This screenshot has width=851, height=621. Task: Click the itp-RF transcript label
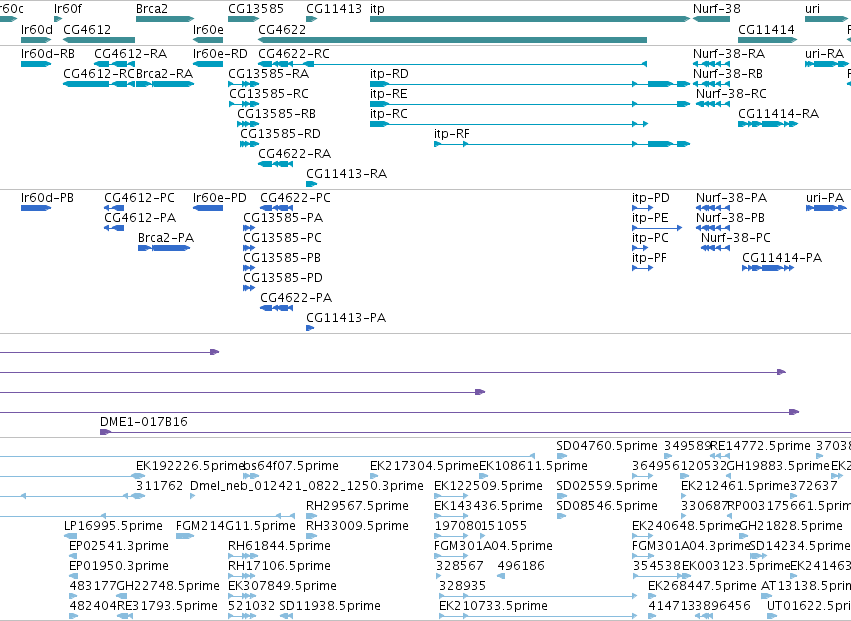452,134
